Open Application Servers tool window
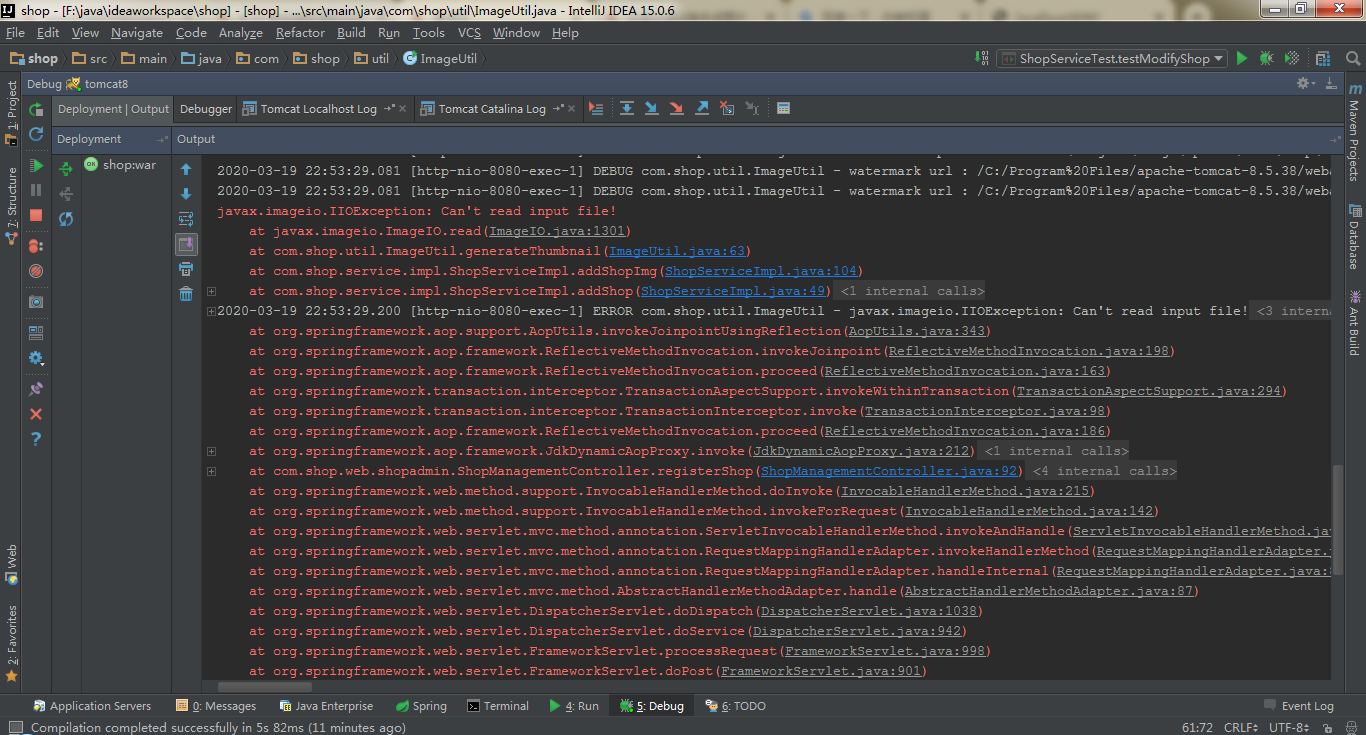 (92, 706)
